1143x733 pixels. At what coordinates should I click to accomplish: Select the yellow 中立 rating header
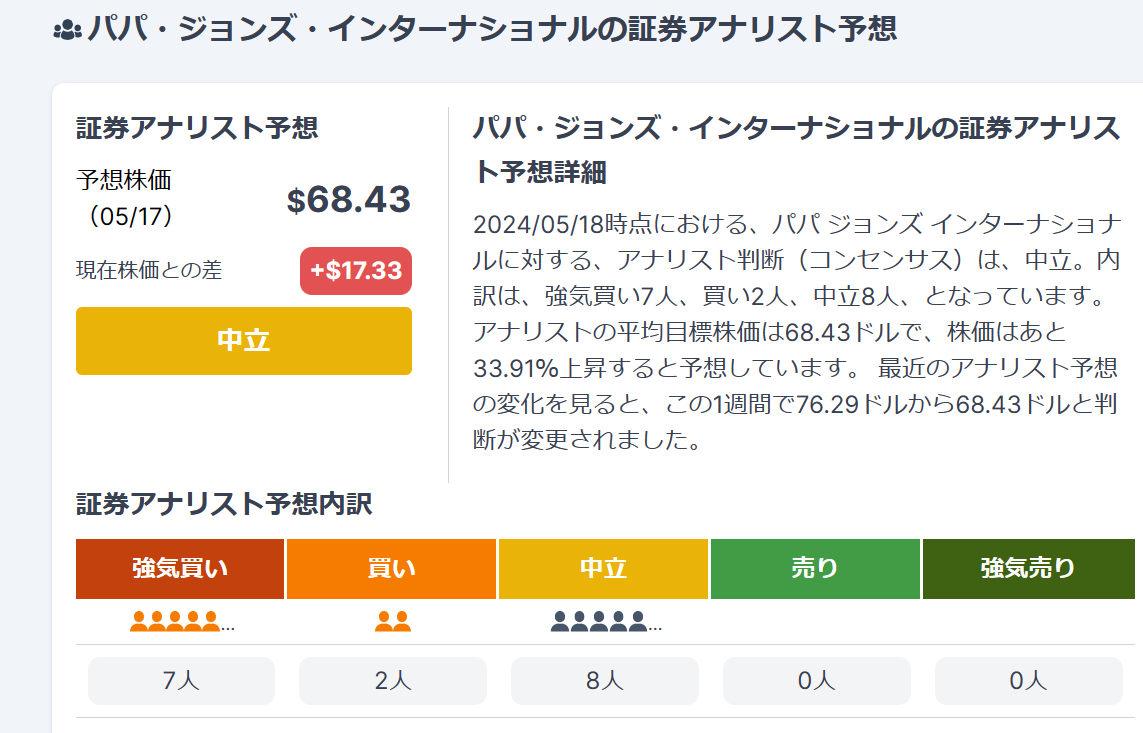[604, 569]
